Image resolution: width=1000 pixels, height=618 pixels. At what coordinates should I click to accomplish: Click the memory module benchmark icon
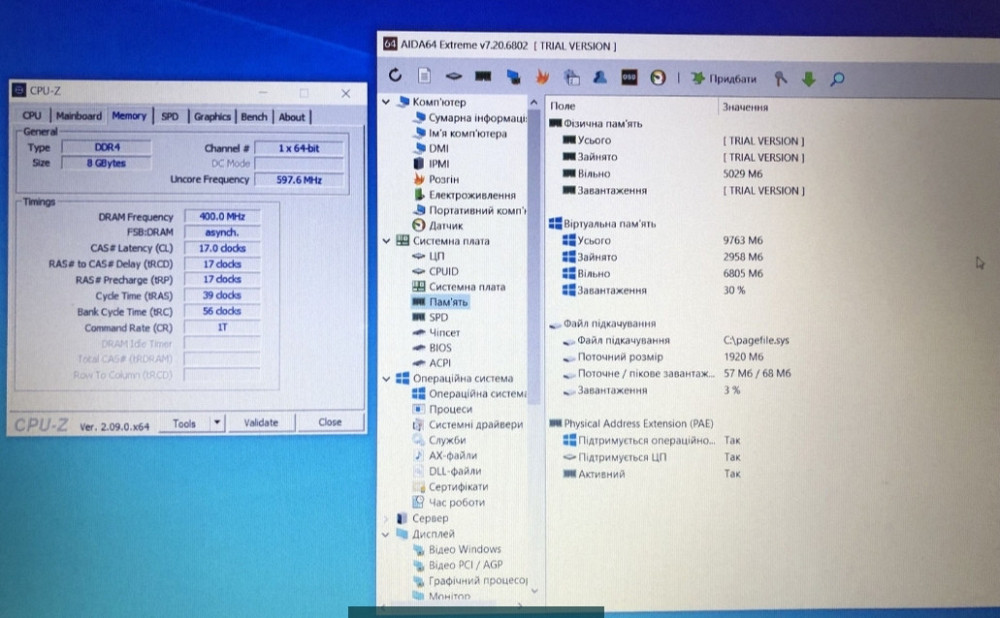click(483, 77)
